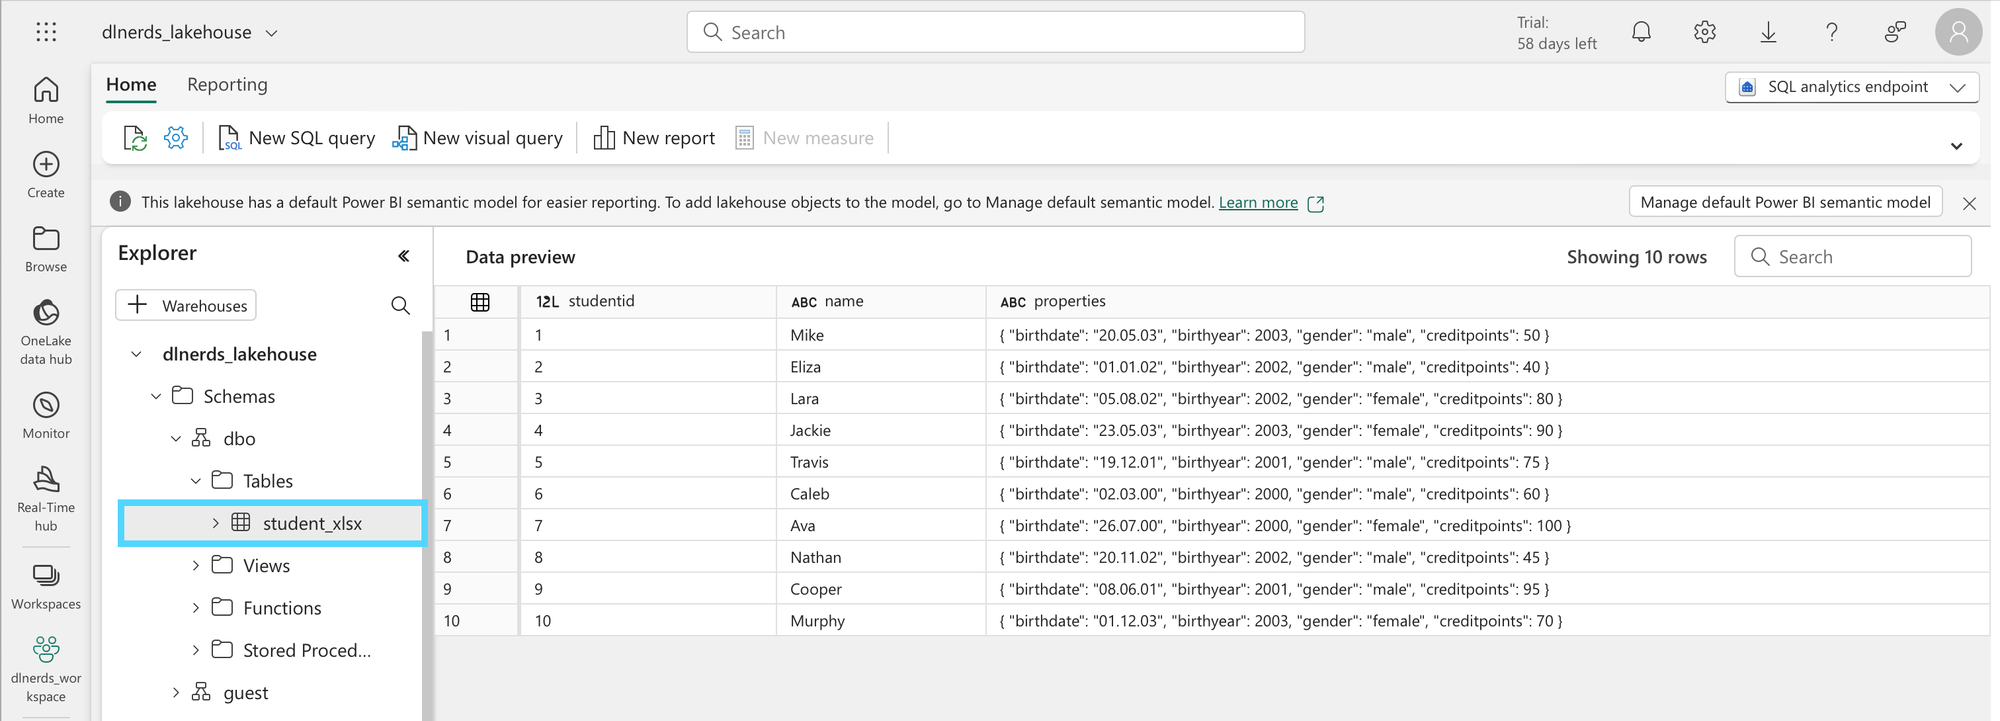
Task: Open the app launcher grid icon
Action: click(x=46, y=32)
